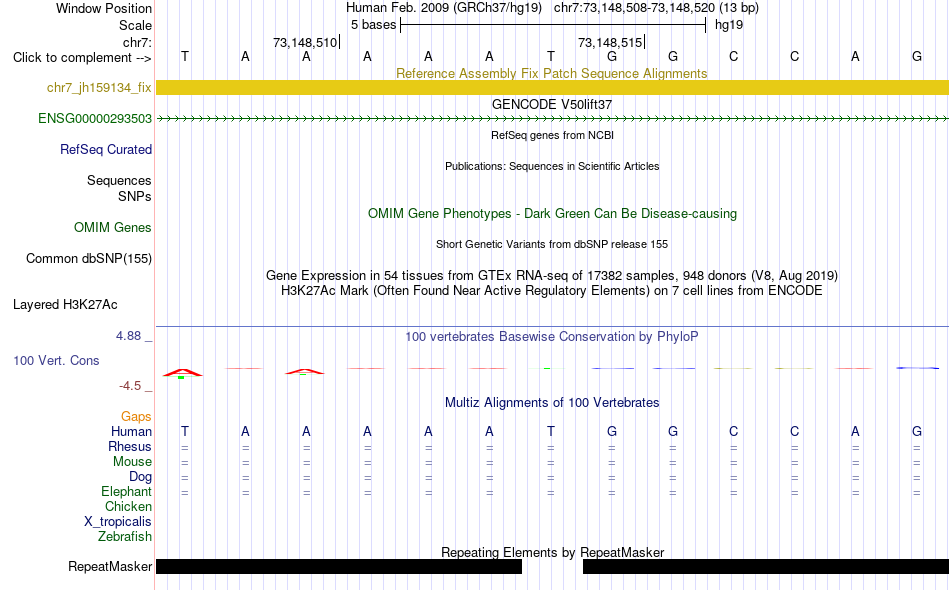
Task: Click the first base T in the sequence ruler
Action: point(185,56)
